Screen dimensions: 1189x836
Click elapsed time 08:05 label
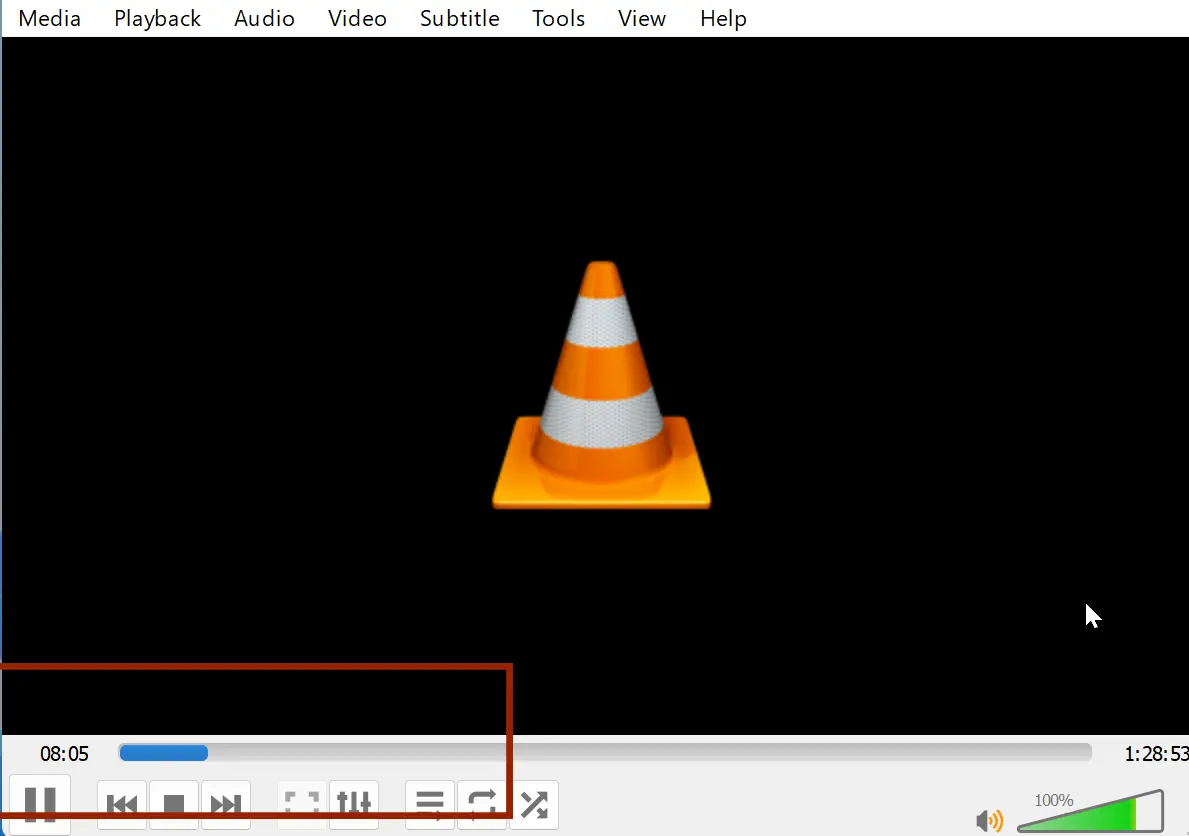64,753
